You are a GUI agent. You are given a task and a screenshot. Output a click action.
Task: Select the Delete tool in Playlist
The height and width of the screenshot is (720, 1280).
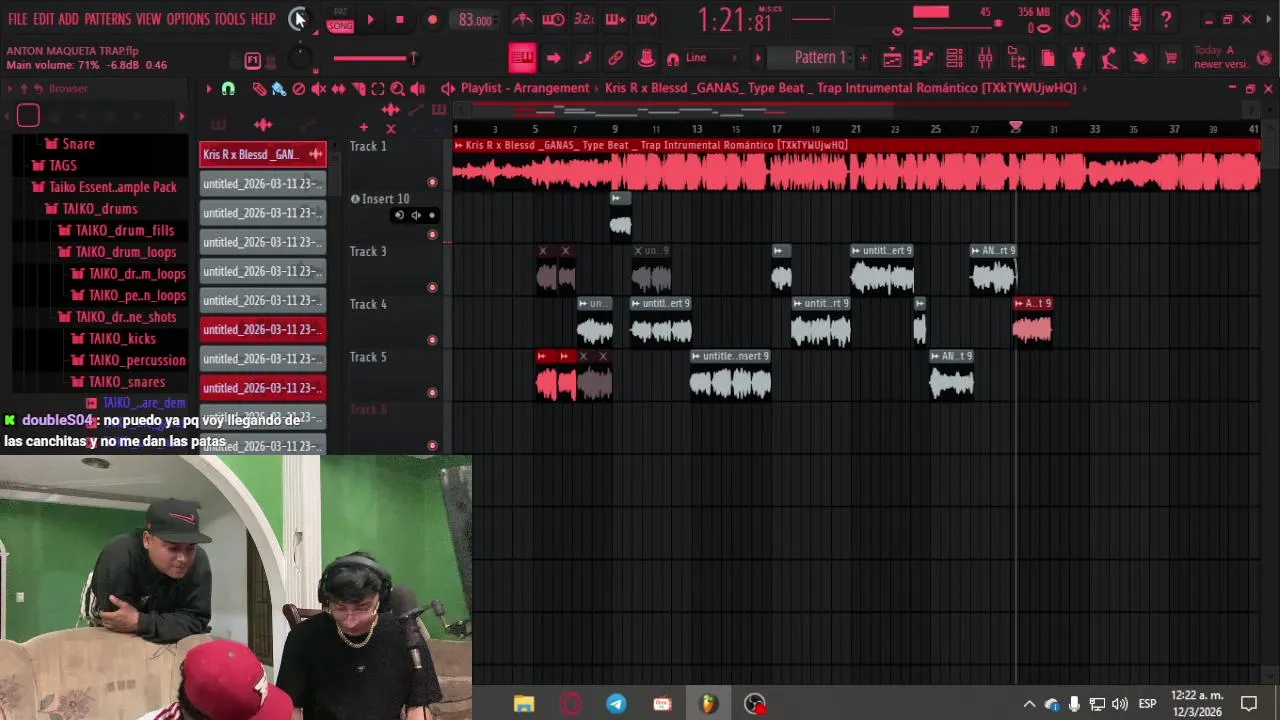tap(298, 89)
